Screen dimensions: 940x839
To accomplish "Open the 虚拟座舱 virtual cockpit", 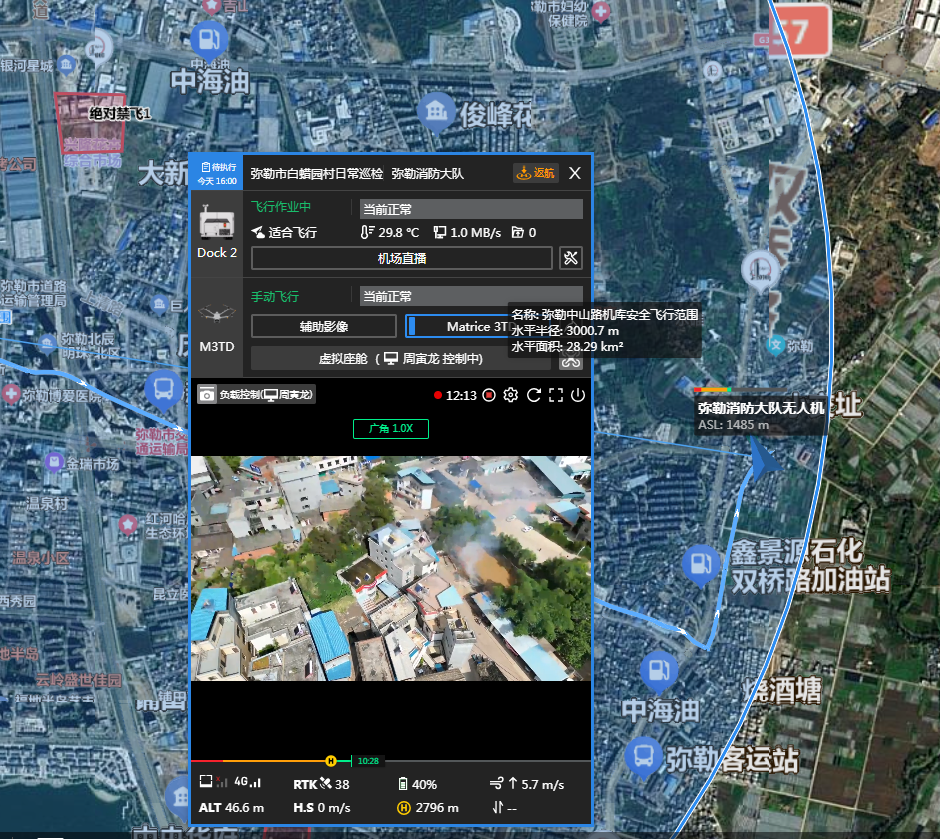I will (x=401, y=358).
